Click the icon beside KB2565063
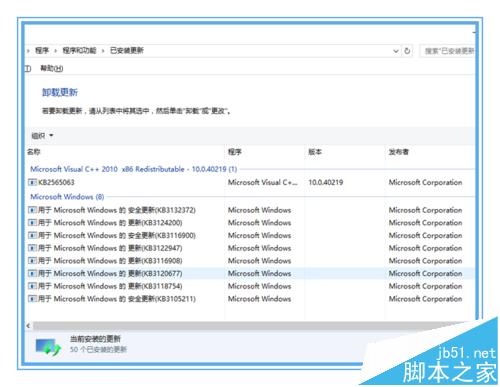 pos(32,182)
